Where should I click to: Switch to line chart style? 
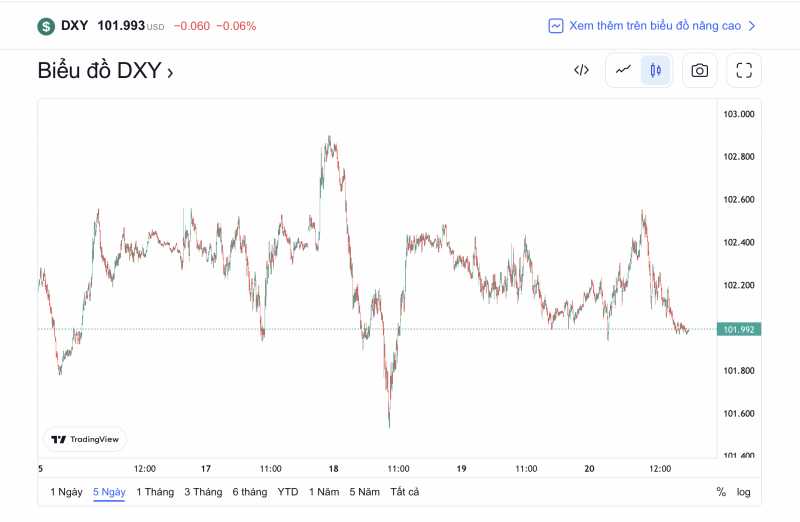click(624, 70)
